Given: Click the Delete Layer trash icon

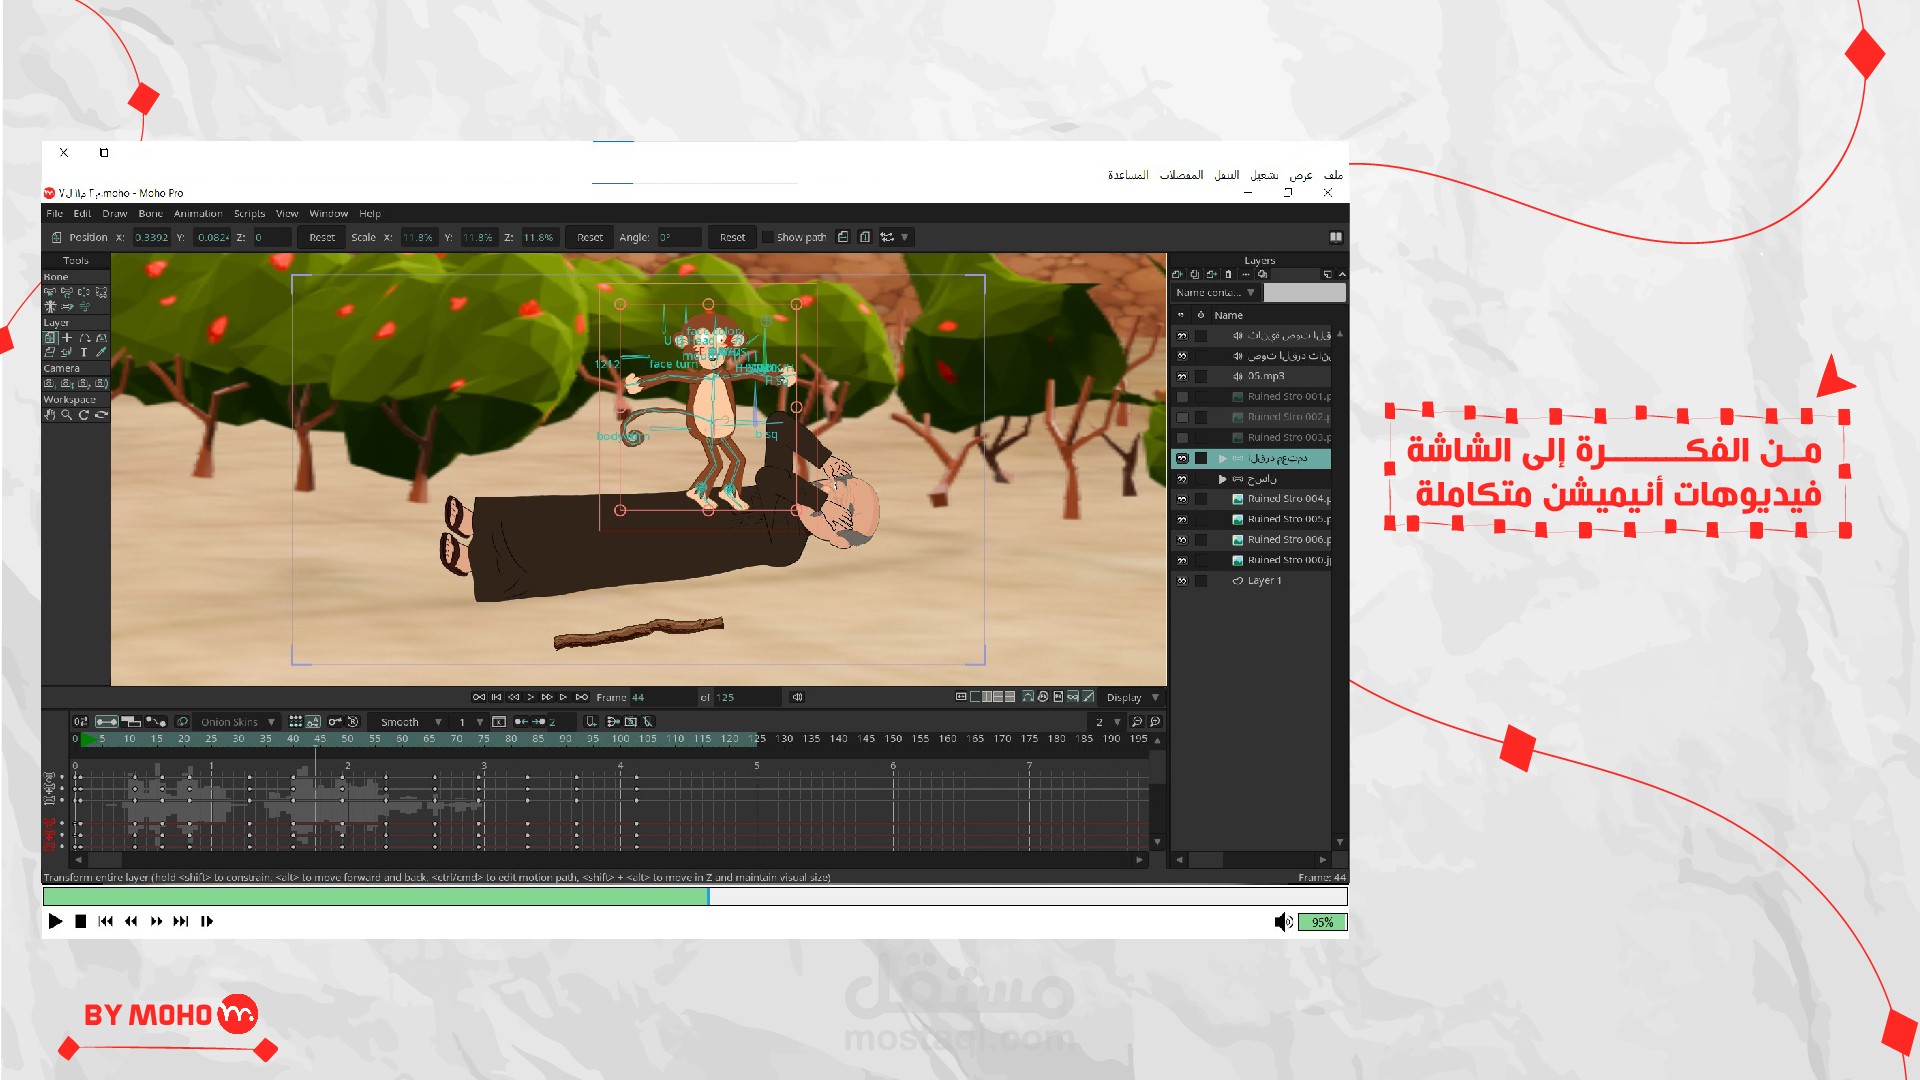Looking at the screenshot, I should 1229,274.
